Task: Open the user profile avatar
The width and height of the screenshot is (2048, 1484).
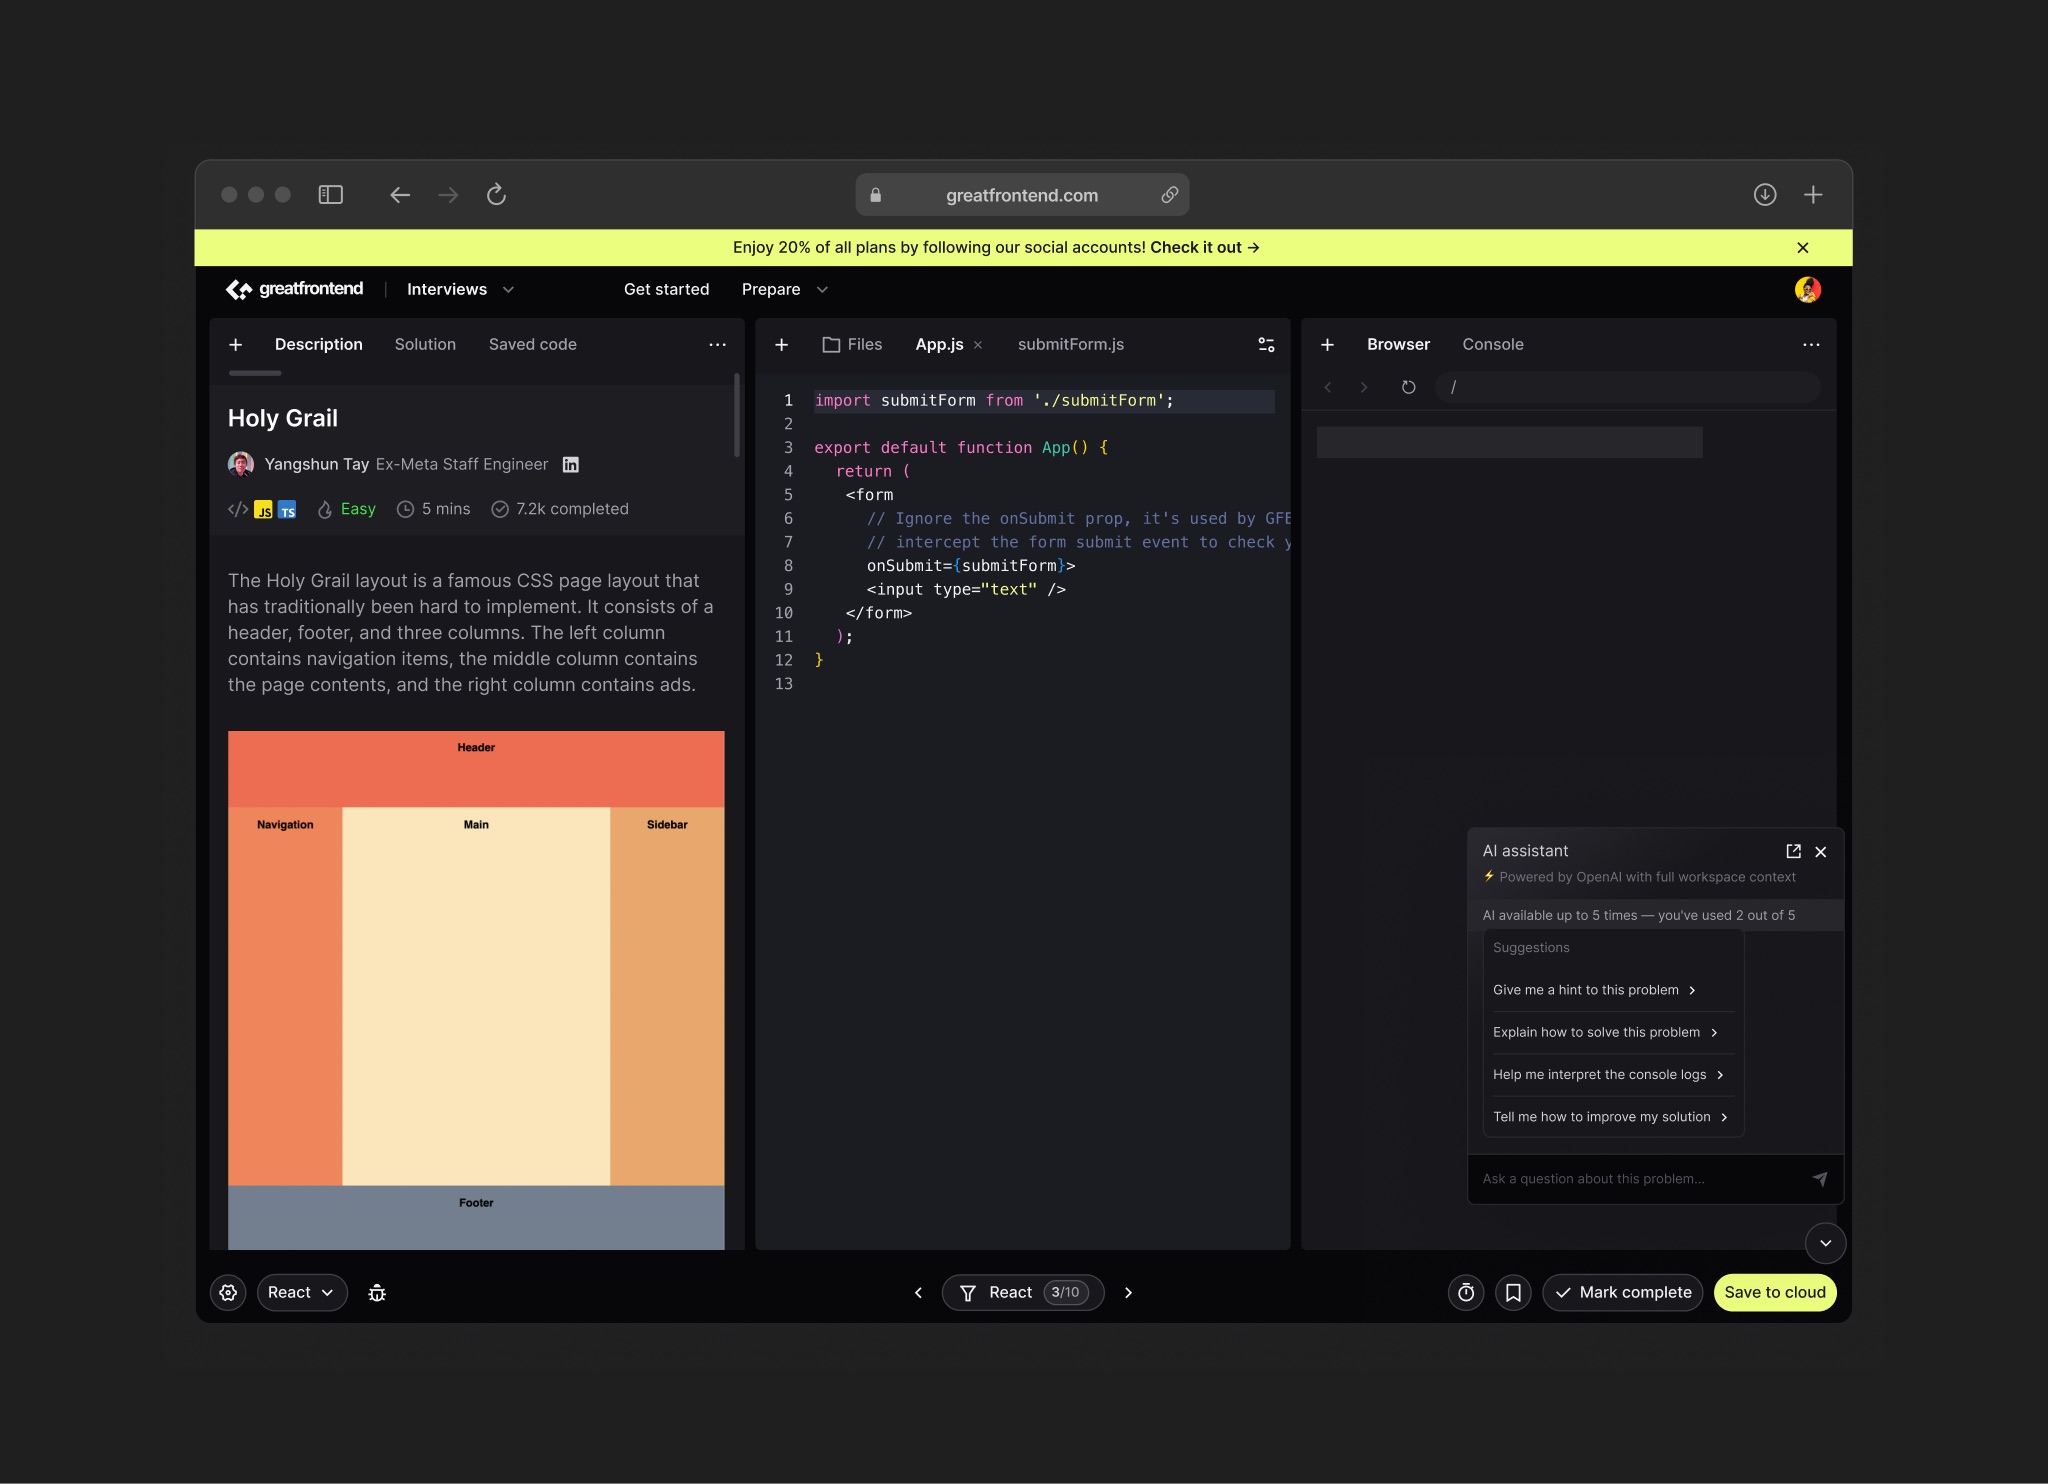Action: pyautogui.click(x=1808, y=290)
